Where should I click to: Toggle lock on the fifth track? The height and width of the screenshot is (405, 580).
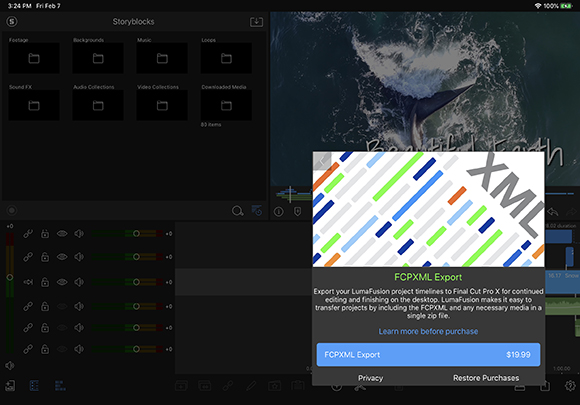[45, 328]
